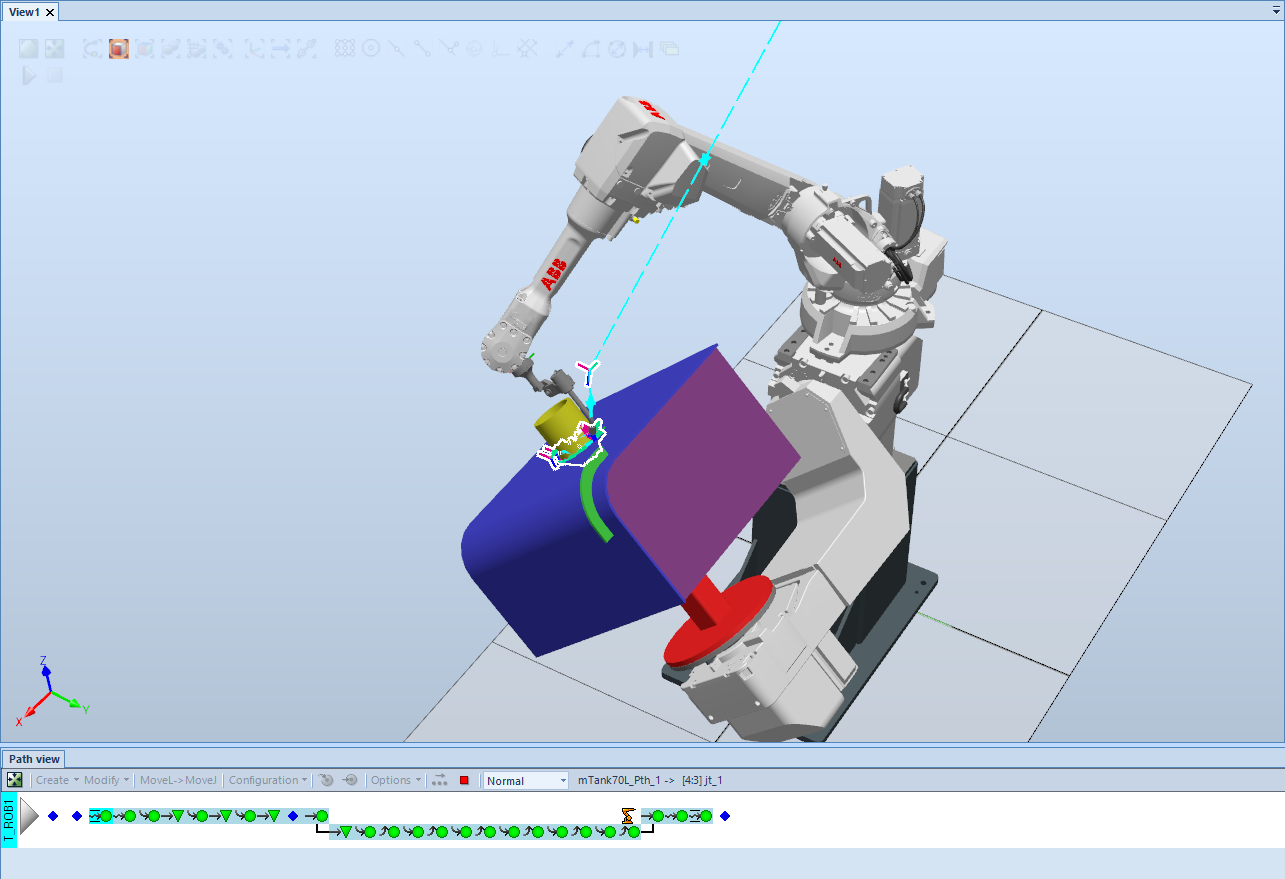Choose the Point to Point measure tool
Screen dimensions: 1285x879
[565, 48]
